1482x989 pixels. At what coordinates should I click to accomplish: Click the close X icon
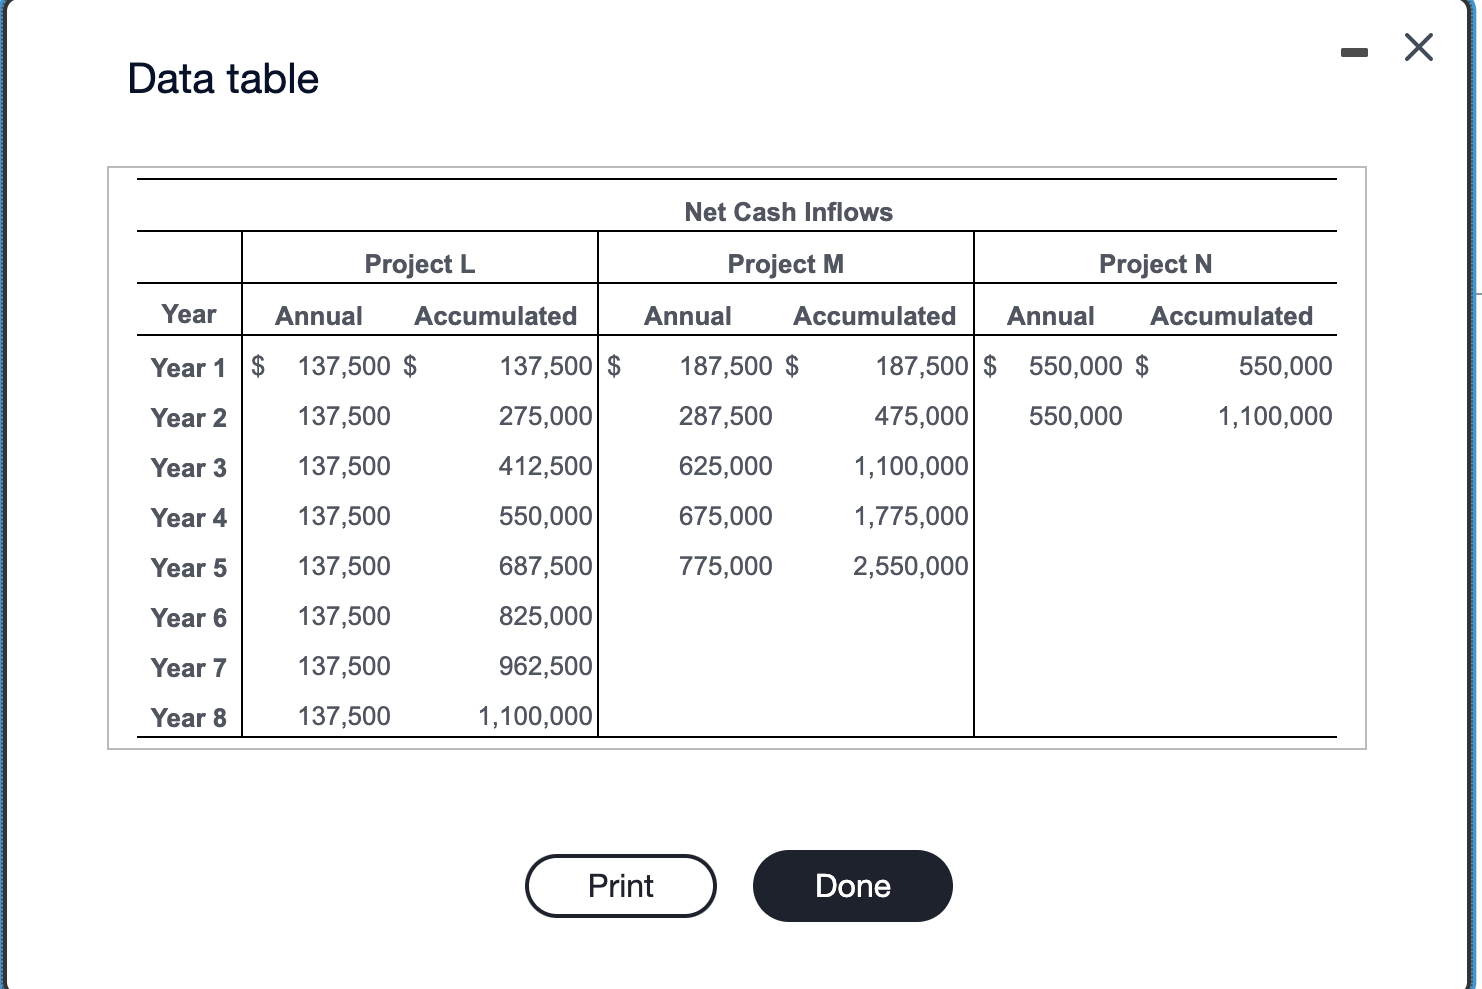tap(1418, 47)
